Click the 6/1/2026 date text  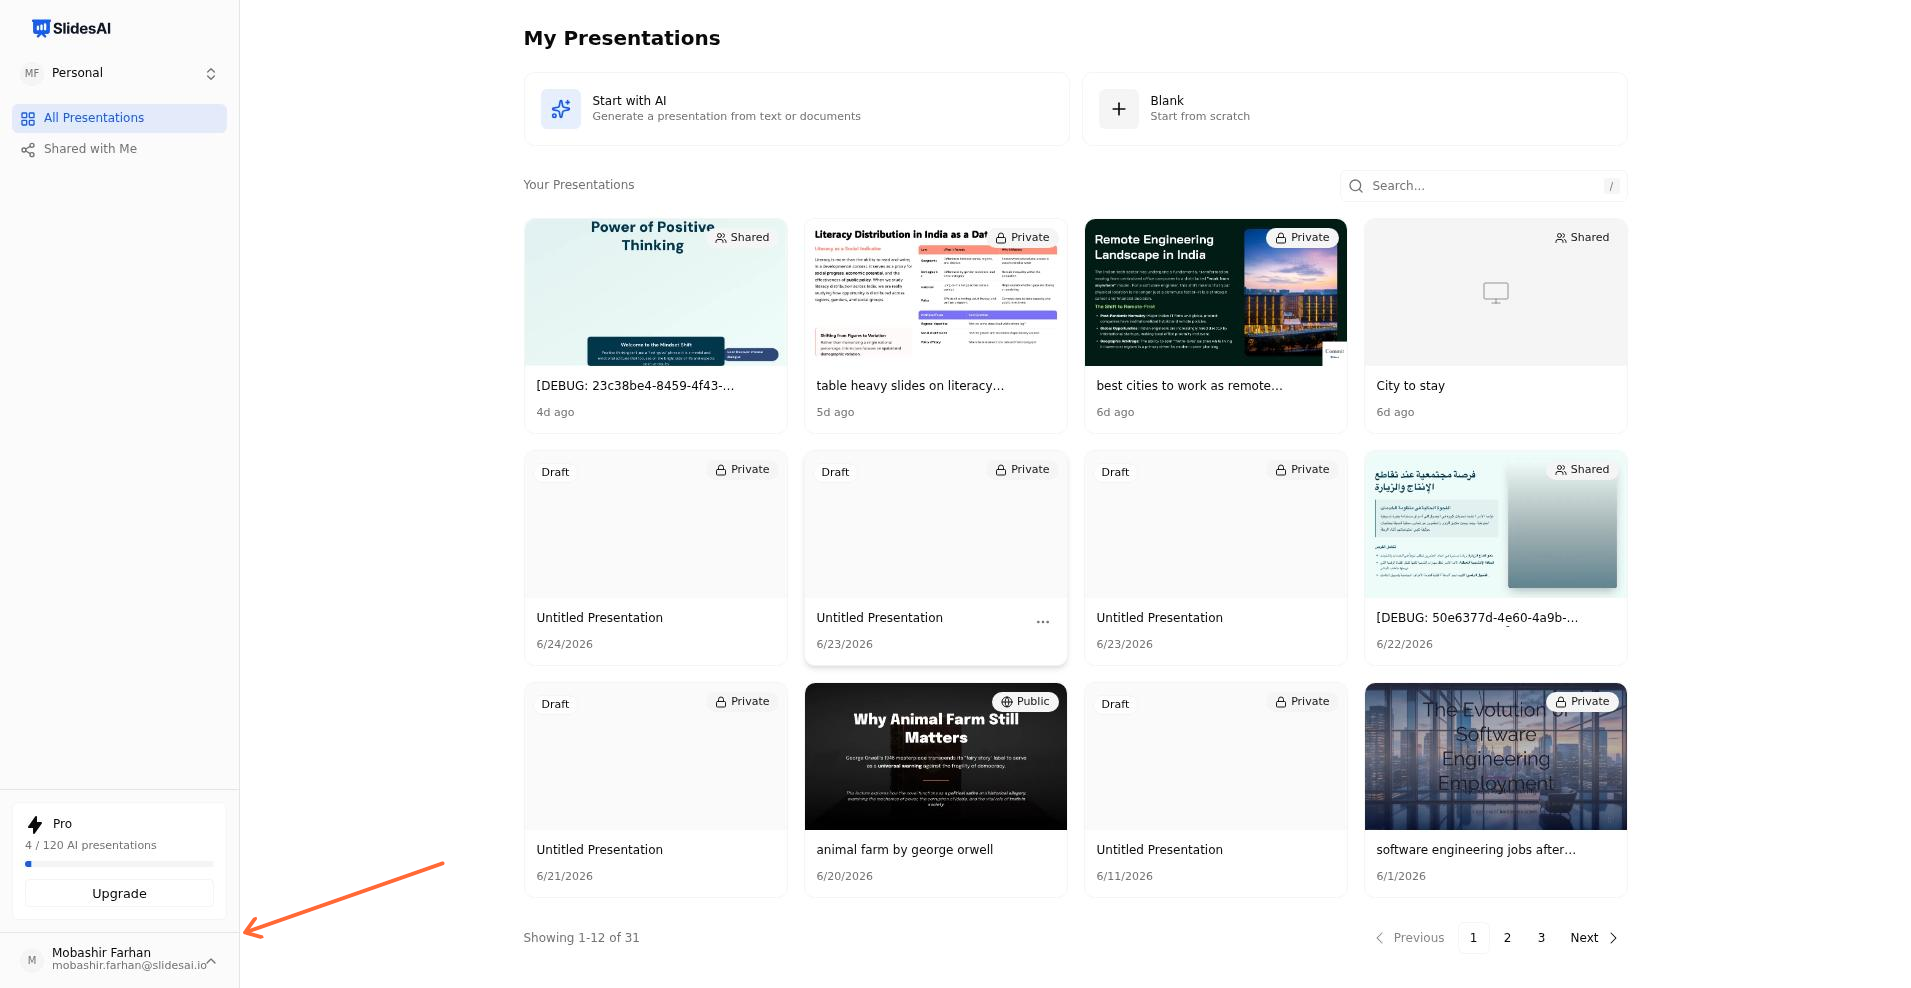tap(1401, 877)
